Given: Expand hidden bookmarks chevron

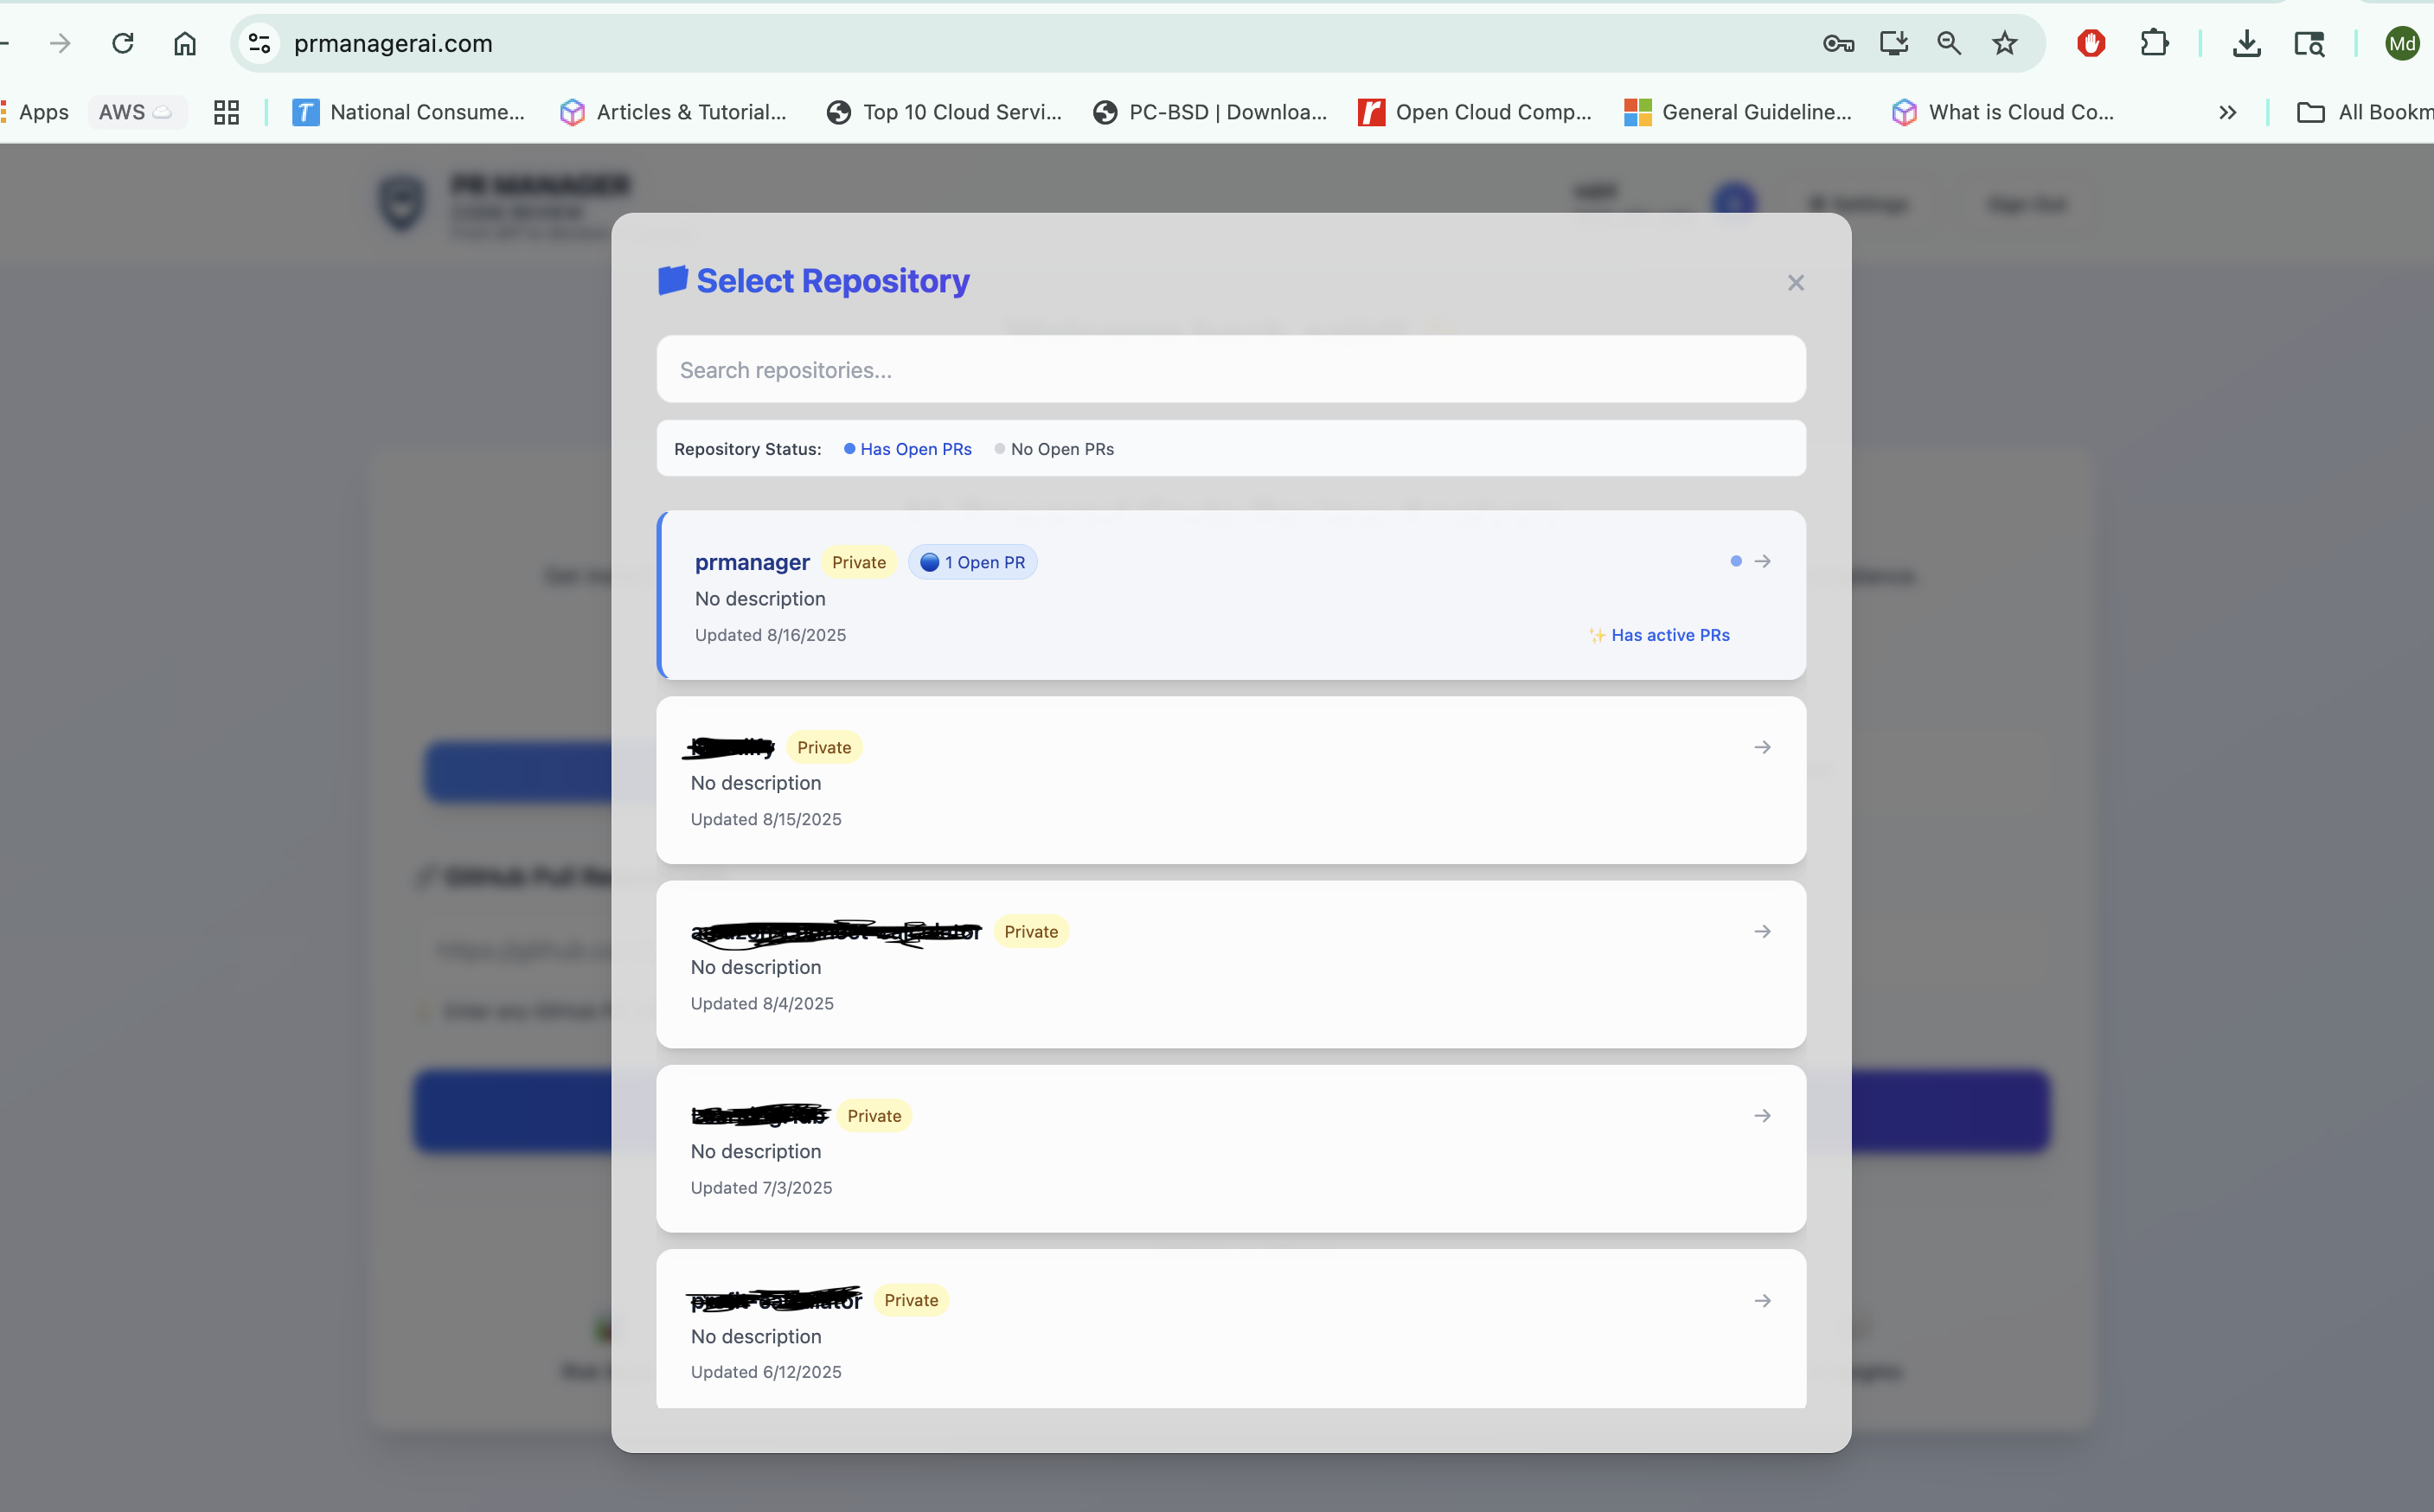Looking at the screenshot, I should tap(2227, 112).
